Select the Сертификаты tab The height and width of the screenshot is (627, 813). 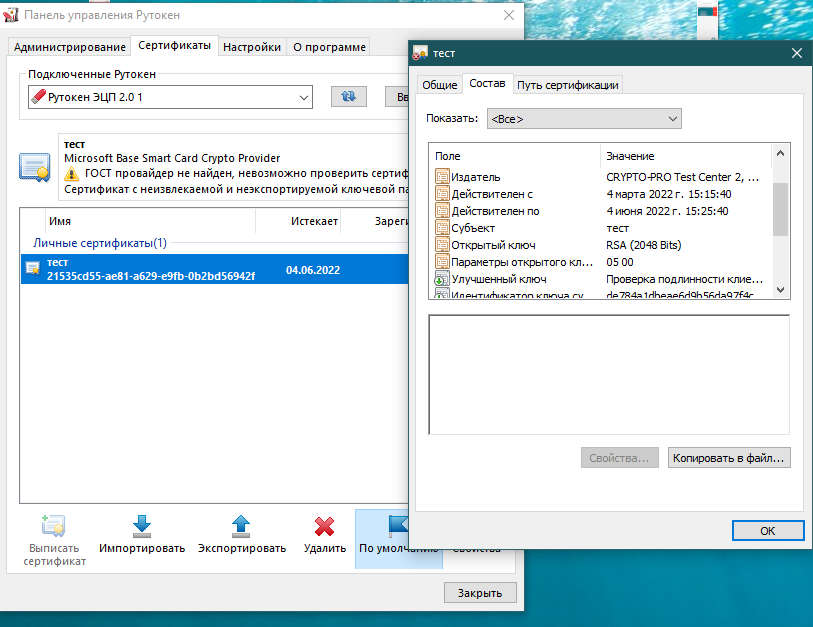pyautogui.click(x=174, y=46)
